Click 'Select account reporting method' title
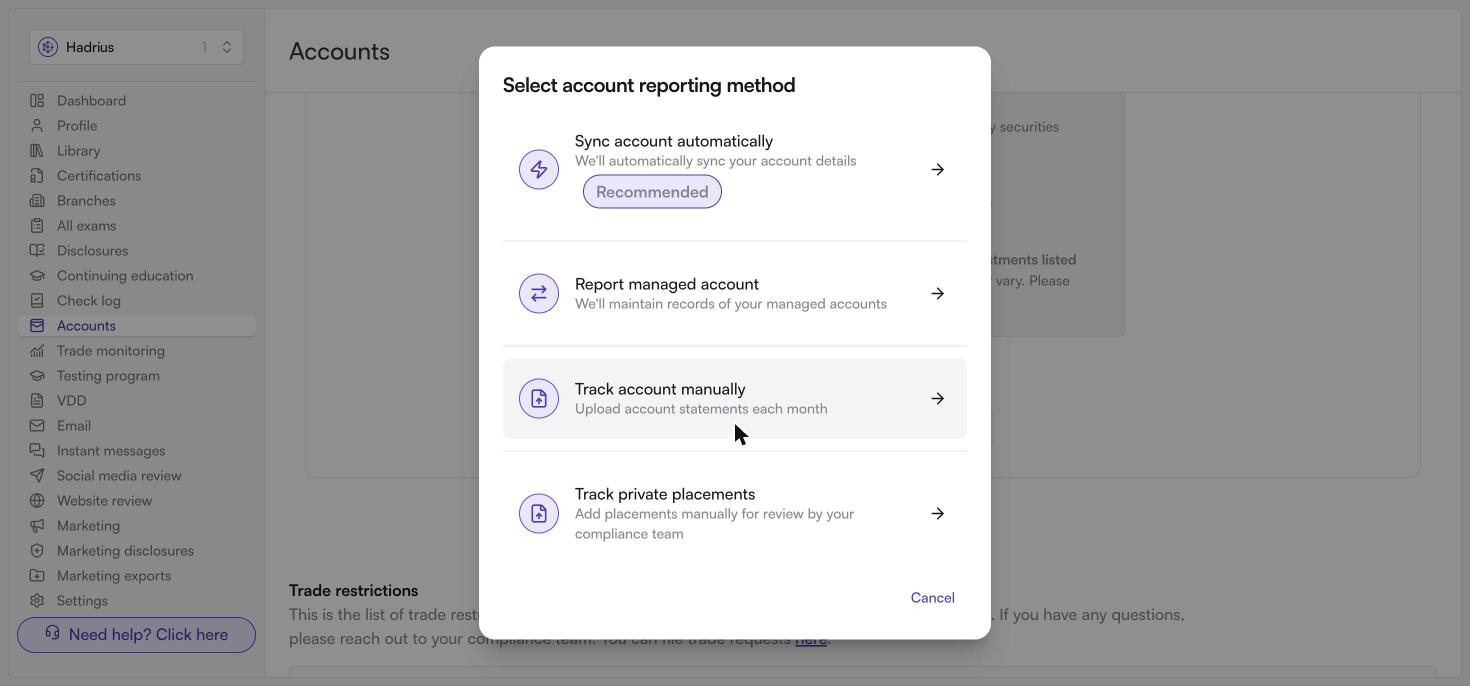The width and height of the screenshot is (1470, 686). pyautogui.click(x=649, y=85)
